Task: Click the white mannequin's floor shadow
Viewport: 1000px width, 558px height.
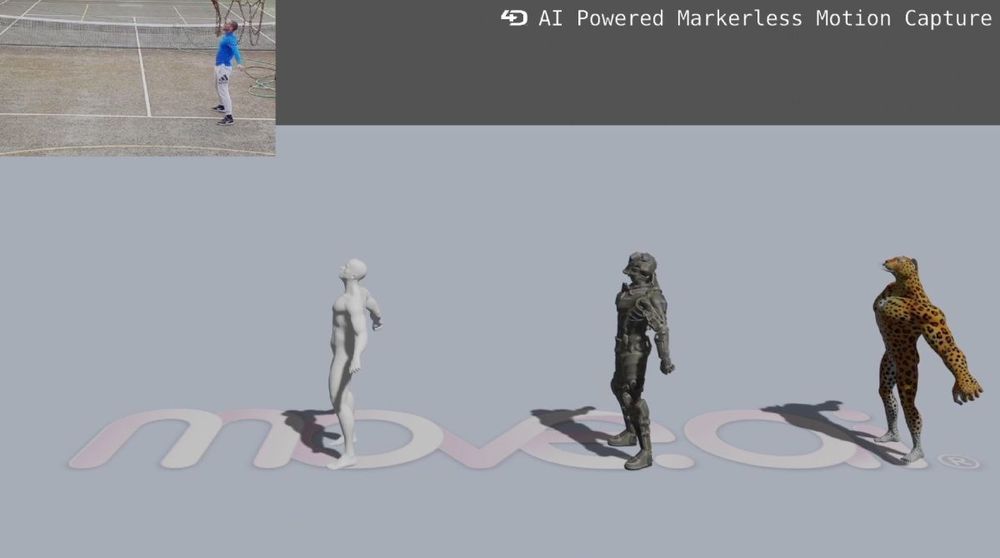Action: (305, 428)
